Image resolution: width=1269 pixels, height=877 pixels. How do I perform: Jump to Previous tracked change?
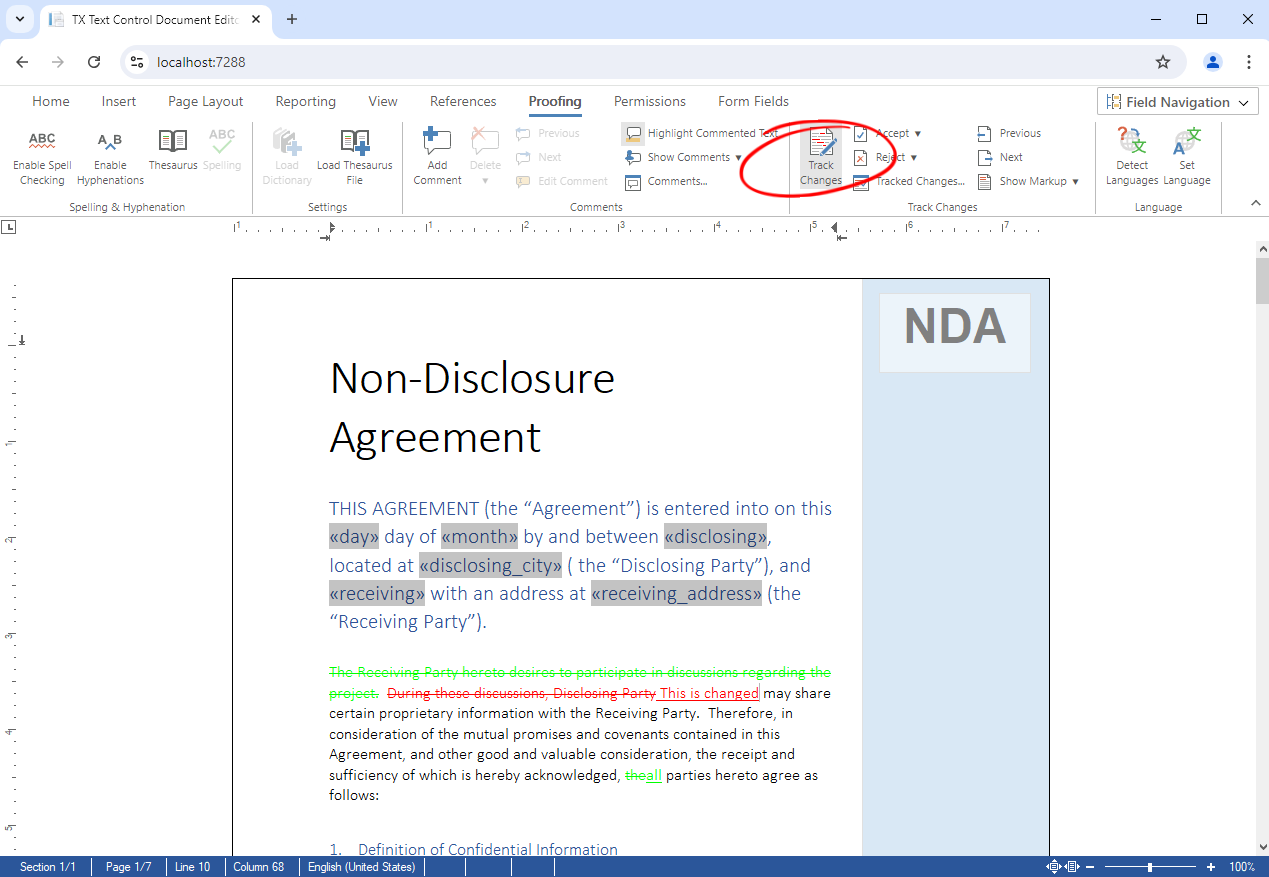(x=1009, y=133)
